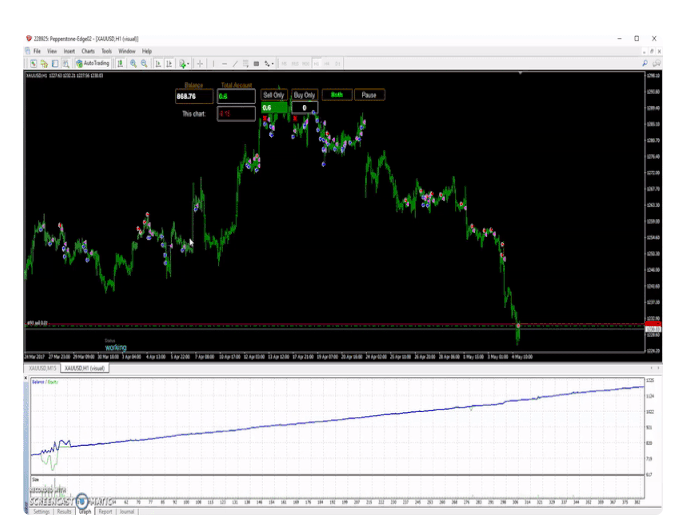Select the Arrows drawing tool
The height and width of the screenshot is (530, 679).
coord(267,64)
